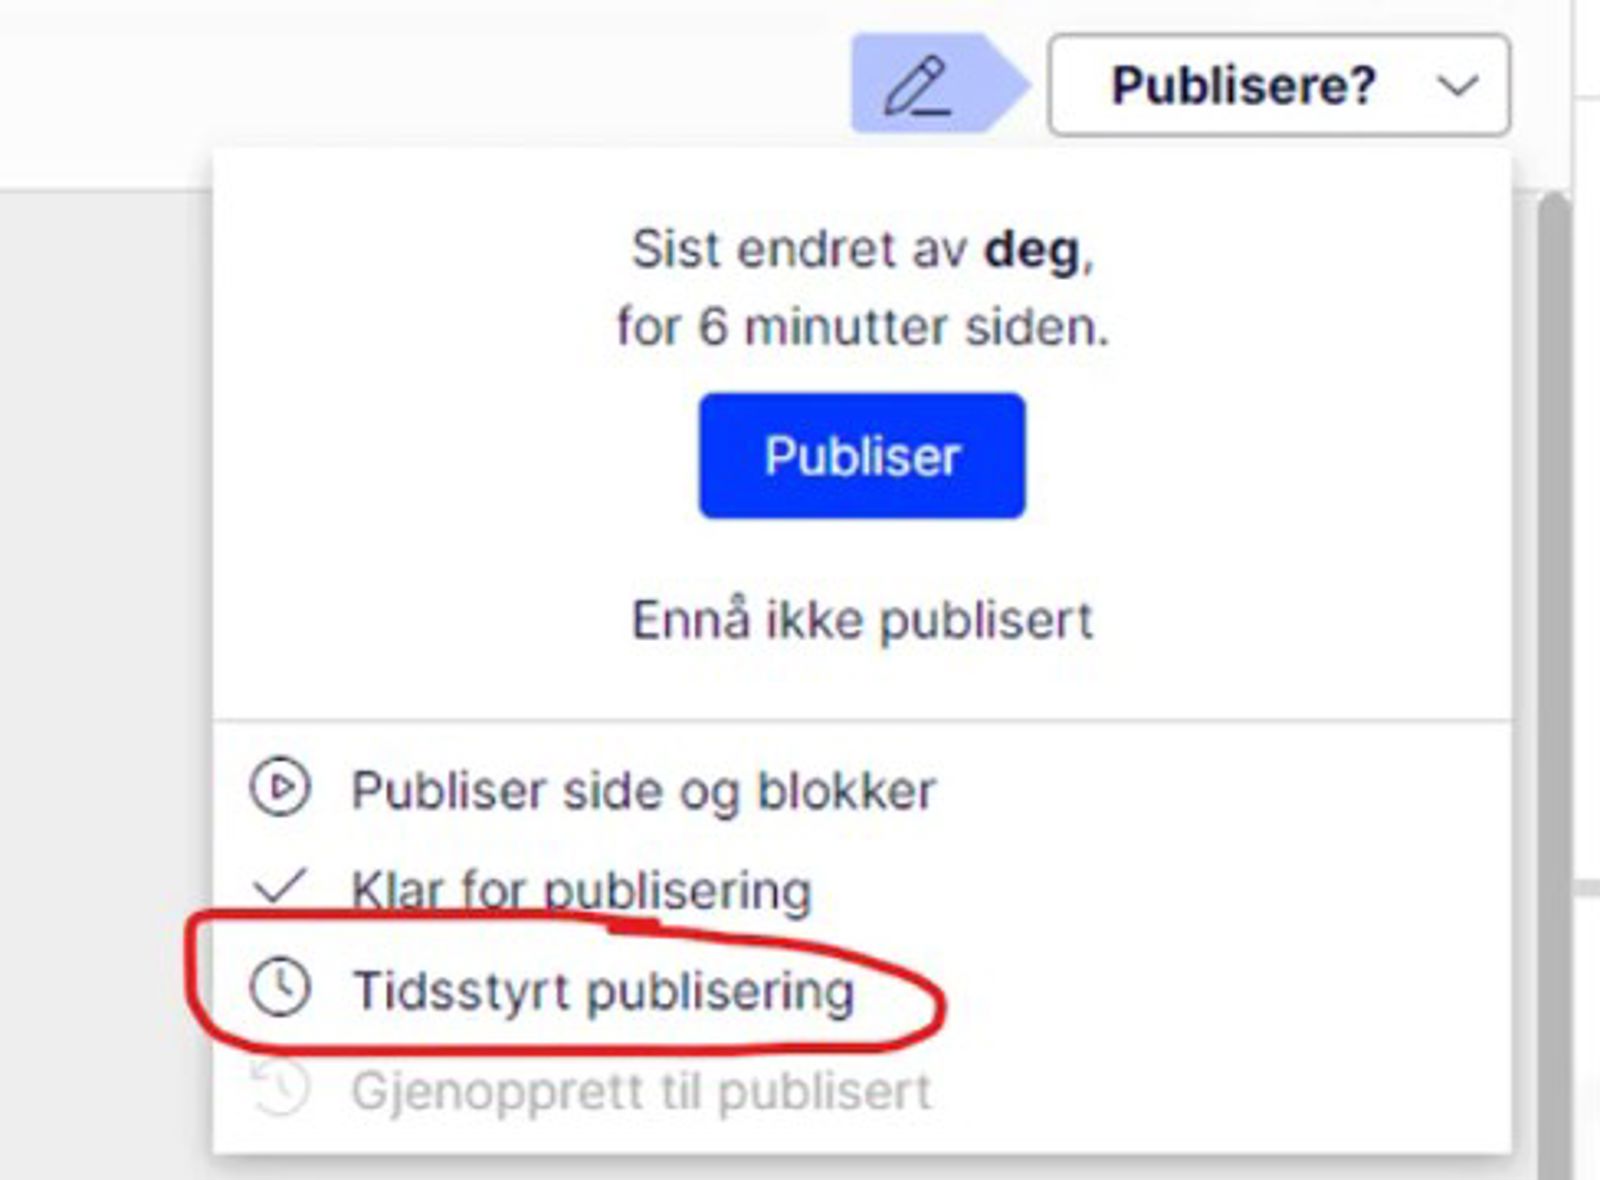Viewport: 1600px width, 1180px height.
Task: Select Tidsstyrt publisering menu entry
Action: click(603, 991)
